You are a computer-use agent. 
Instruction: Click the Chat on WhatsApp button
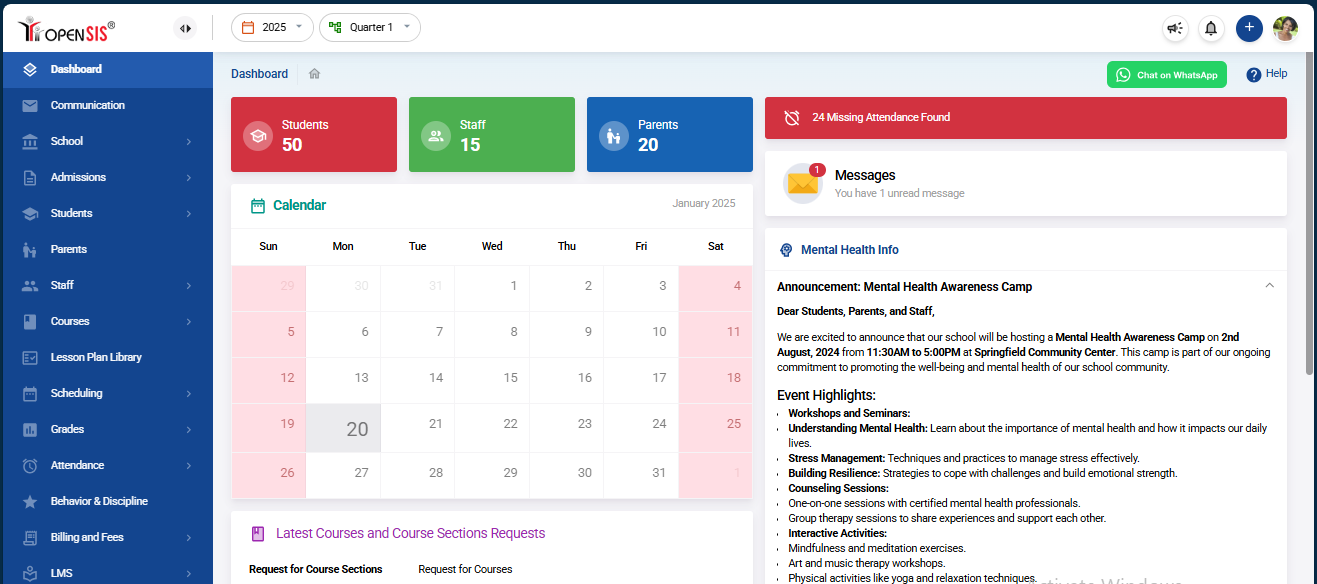click(1166, 74)
